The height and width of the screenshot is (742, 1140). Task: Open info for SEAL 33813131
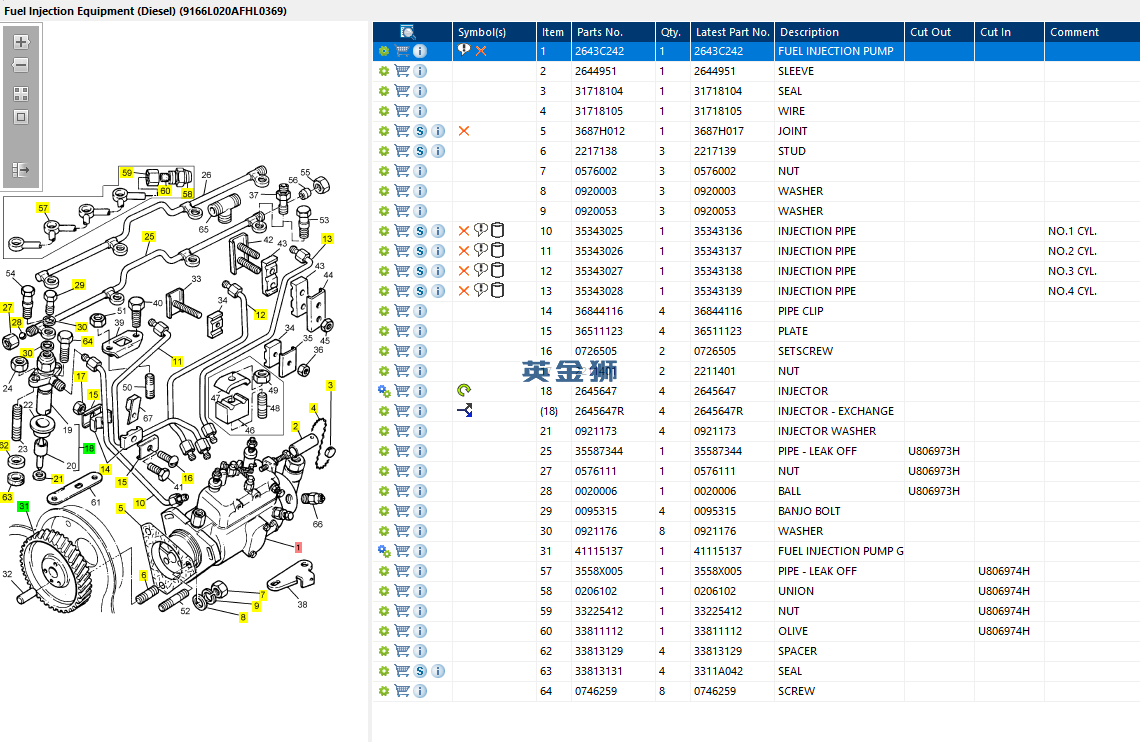pos(438,672)
